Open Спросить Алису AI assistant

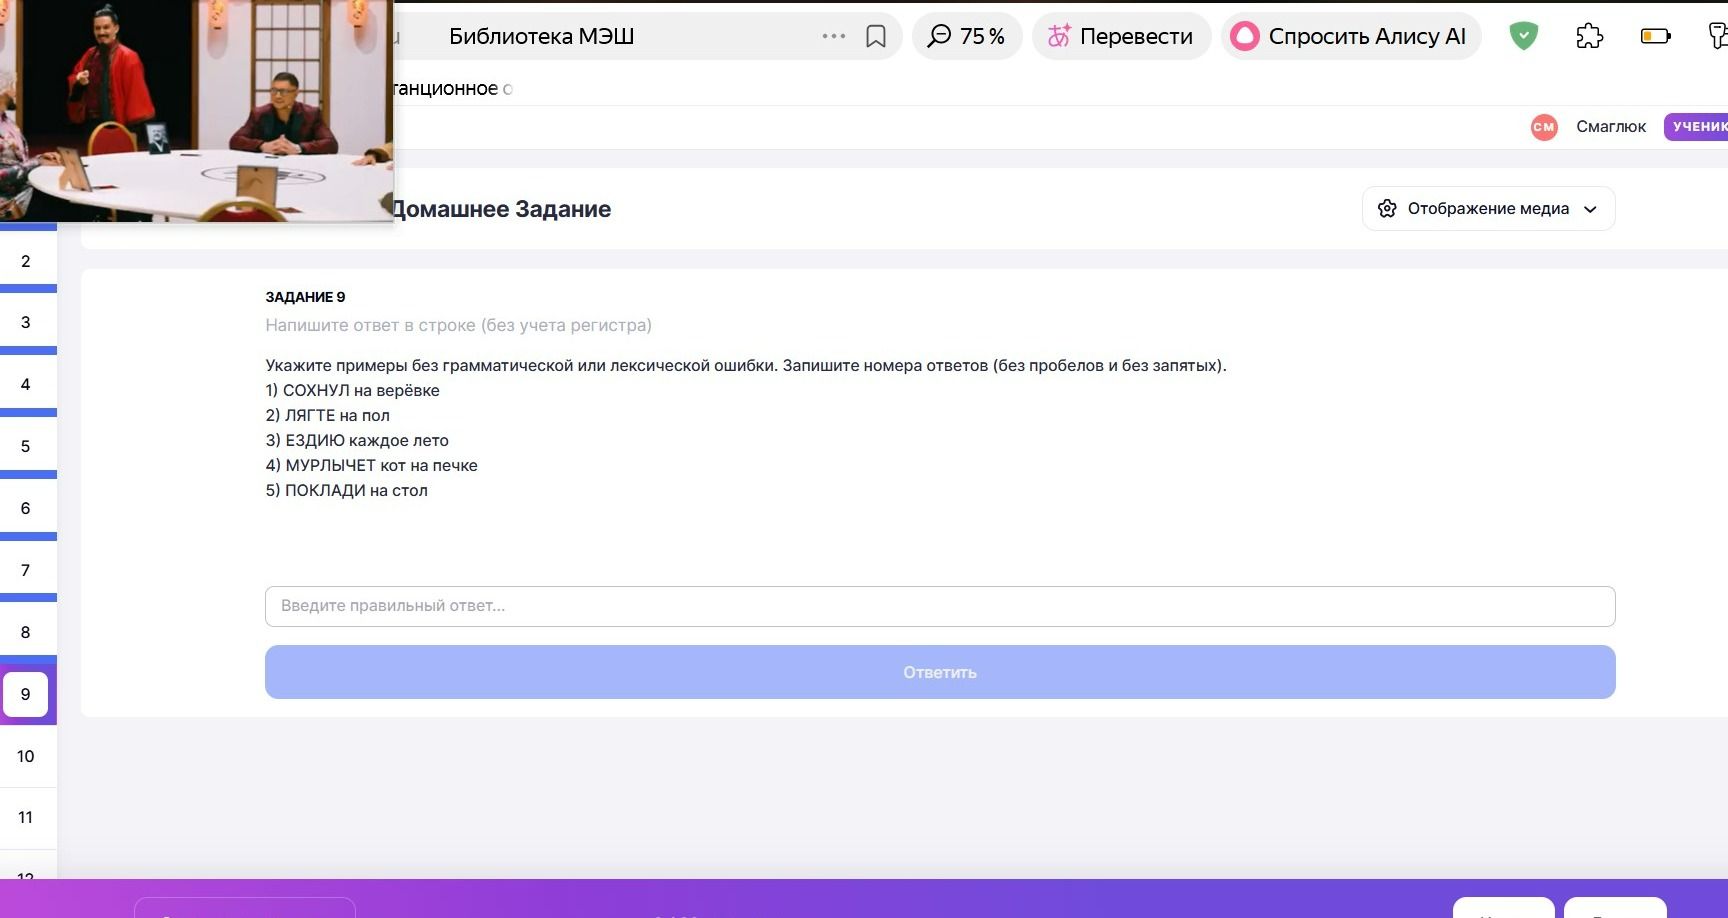(1351, 37)
